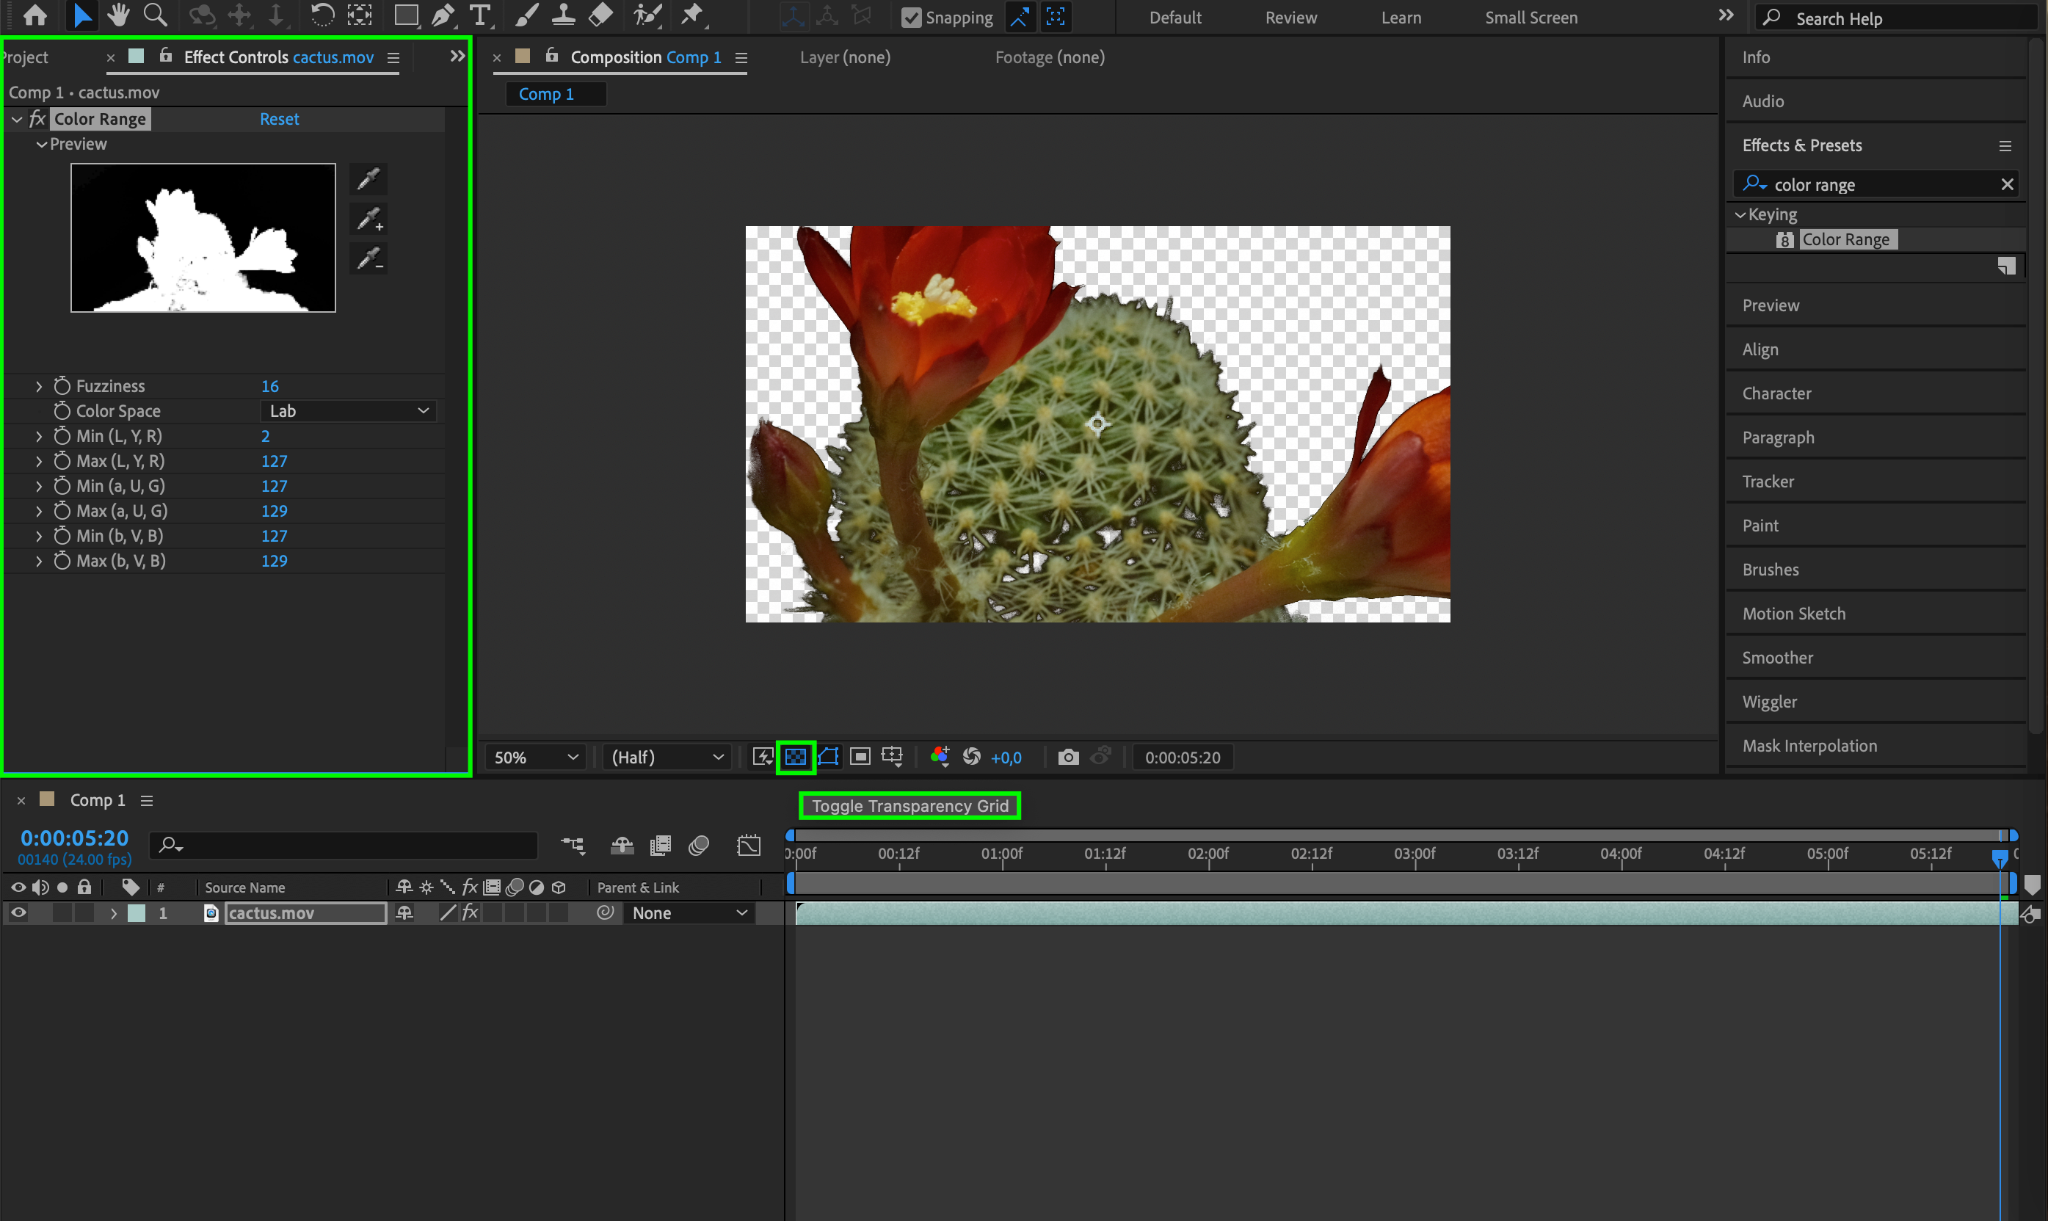Open the 50% magnification dropdown
The image size is (2048, 1221).
pos(535,757)
